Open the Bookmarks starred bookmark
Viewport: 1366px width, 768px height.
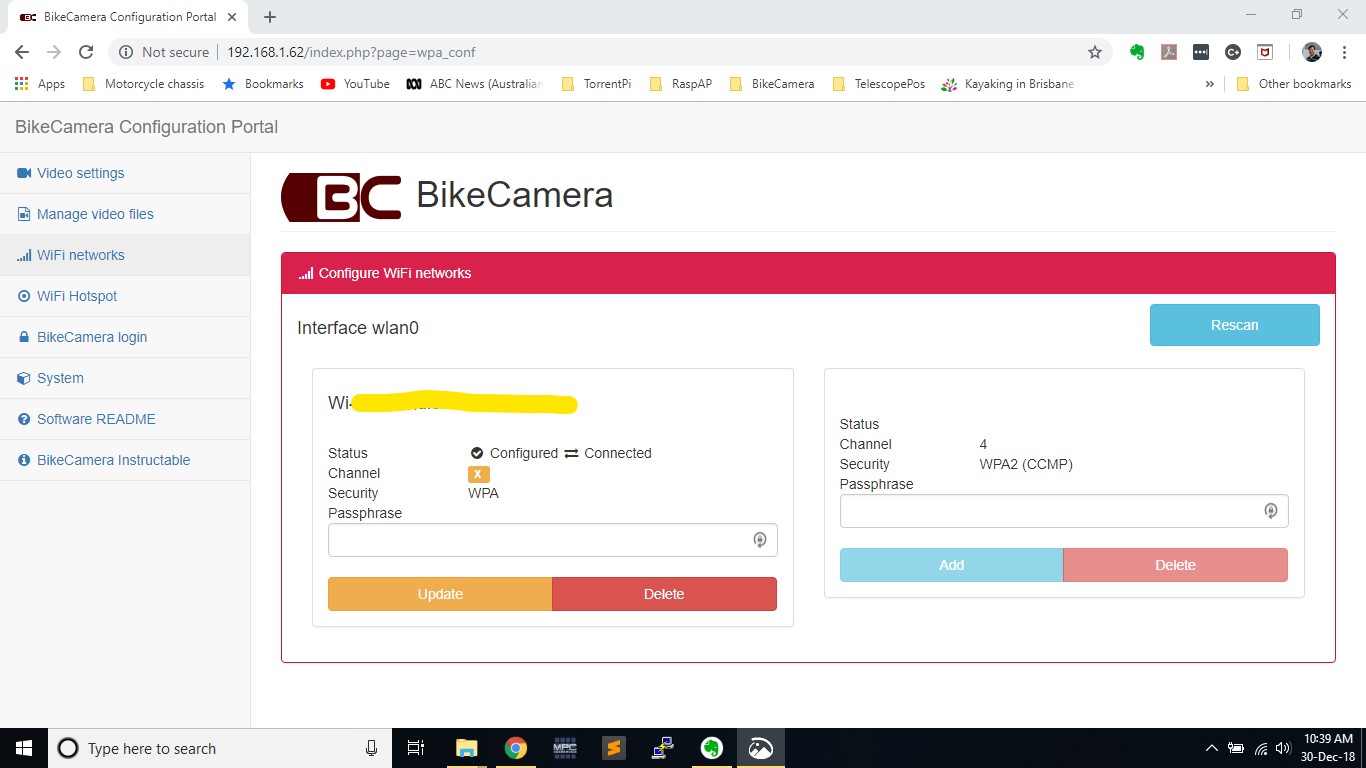pyautogui.click(x=263, y=84)
